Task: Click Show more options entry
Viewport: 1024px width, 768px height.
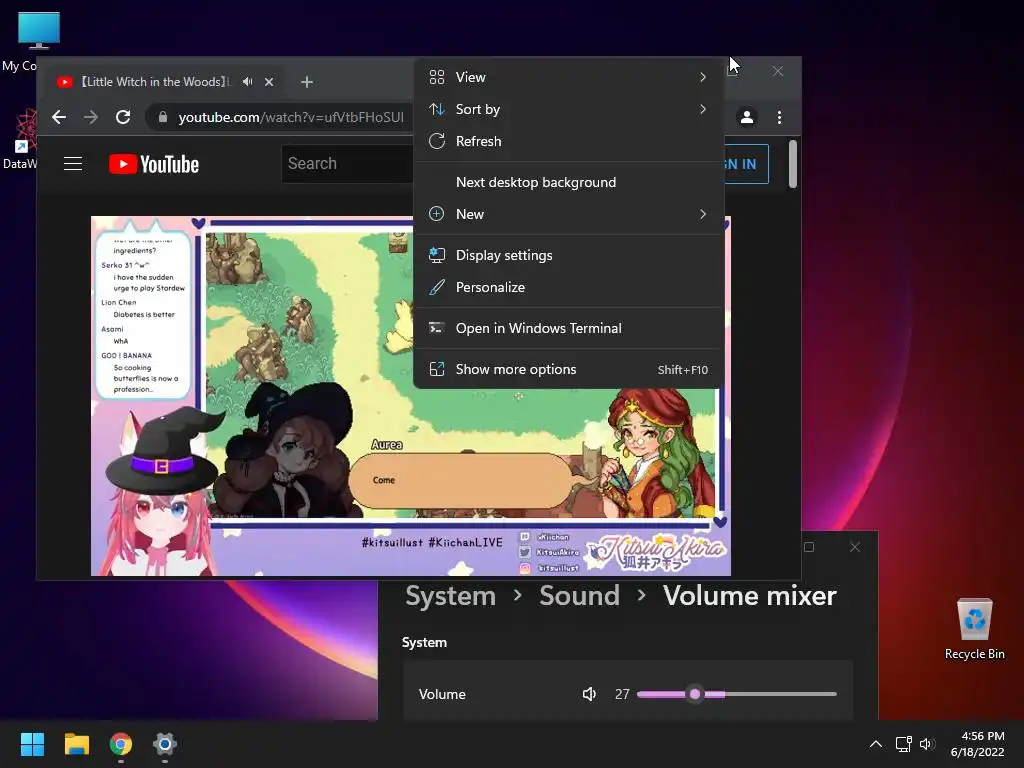Action: pos(568,370)
